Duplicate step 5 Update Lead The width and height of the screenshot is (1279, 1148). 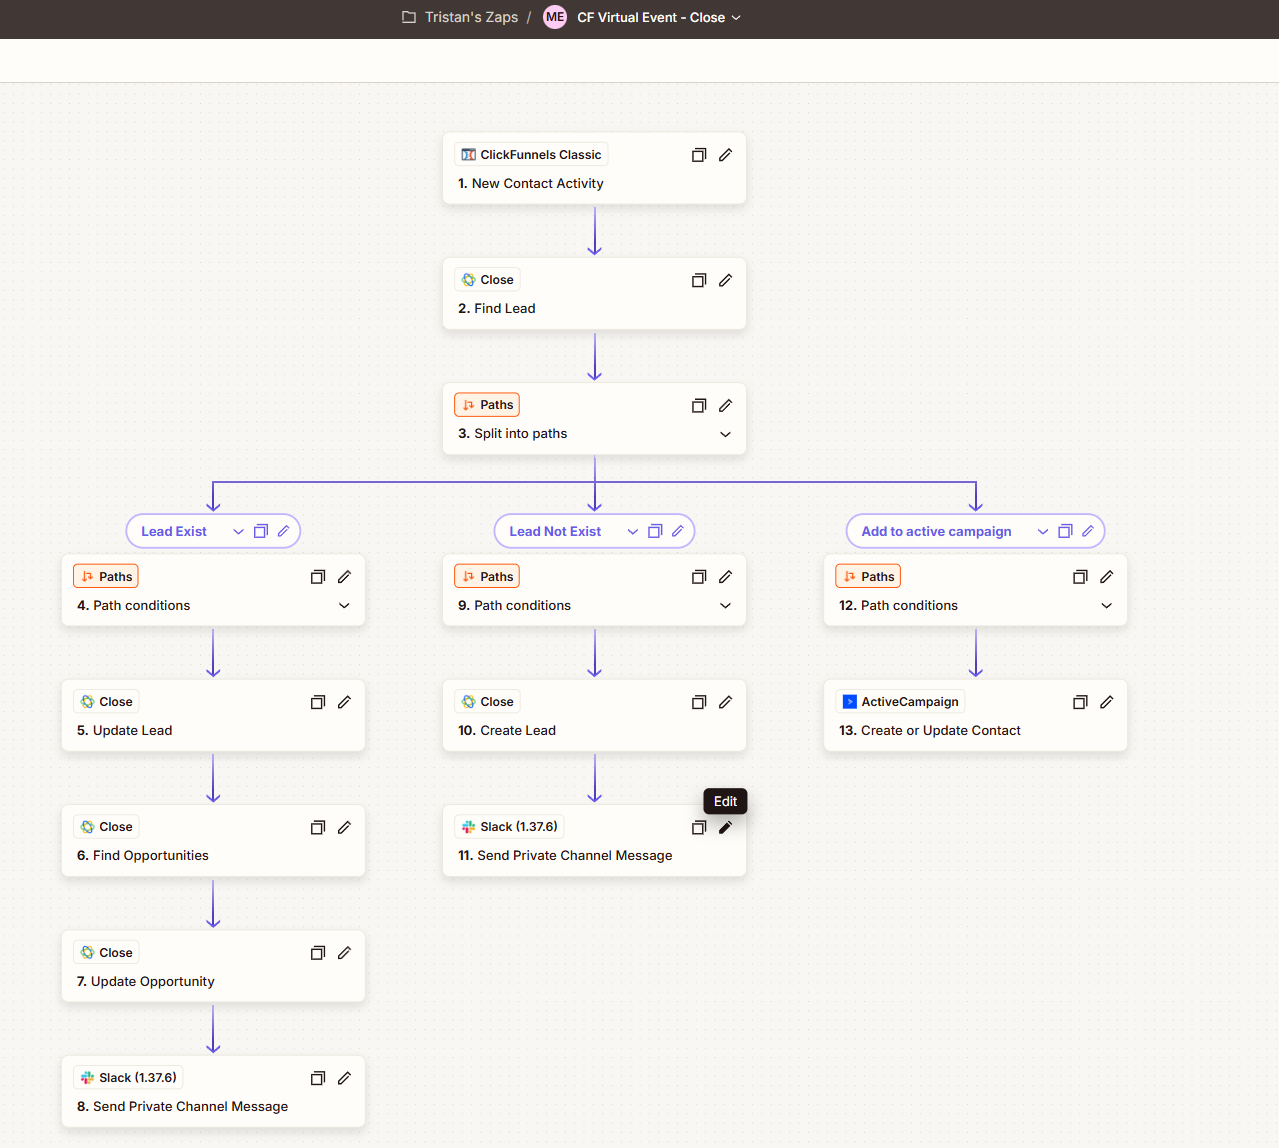click(318, 702)
